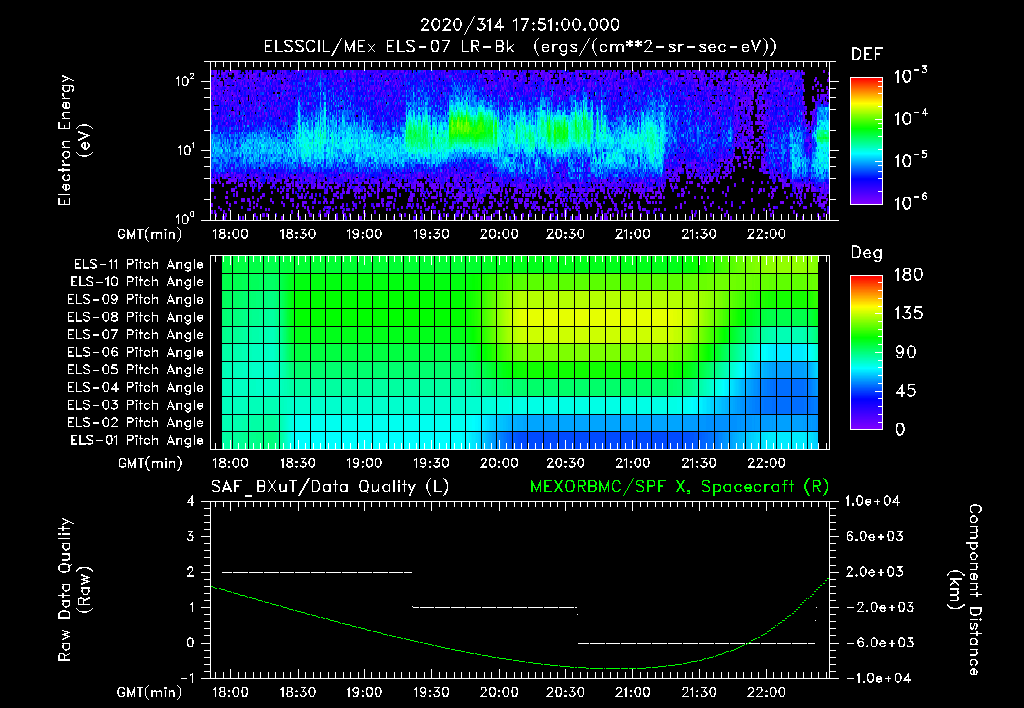
Task: Click the 180 value on Deg scale
Action: coord(908,274)
